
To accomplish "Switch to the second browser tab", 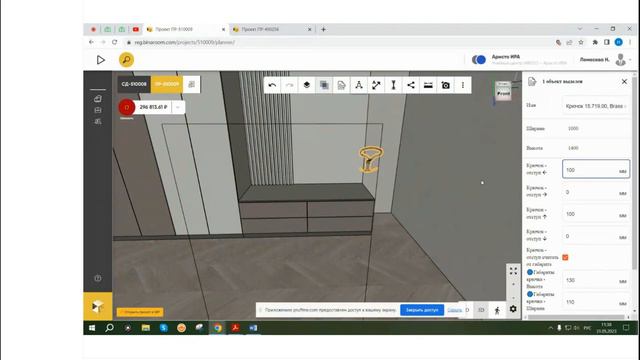I will click(271, 29).
